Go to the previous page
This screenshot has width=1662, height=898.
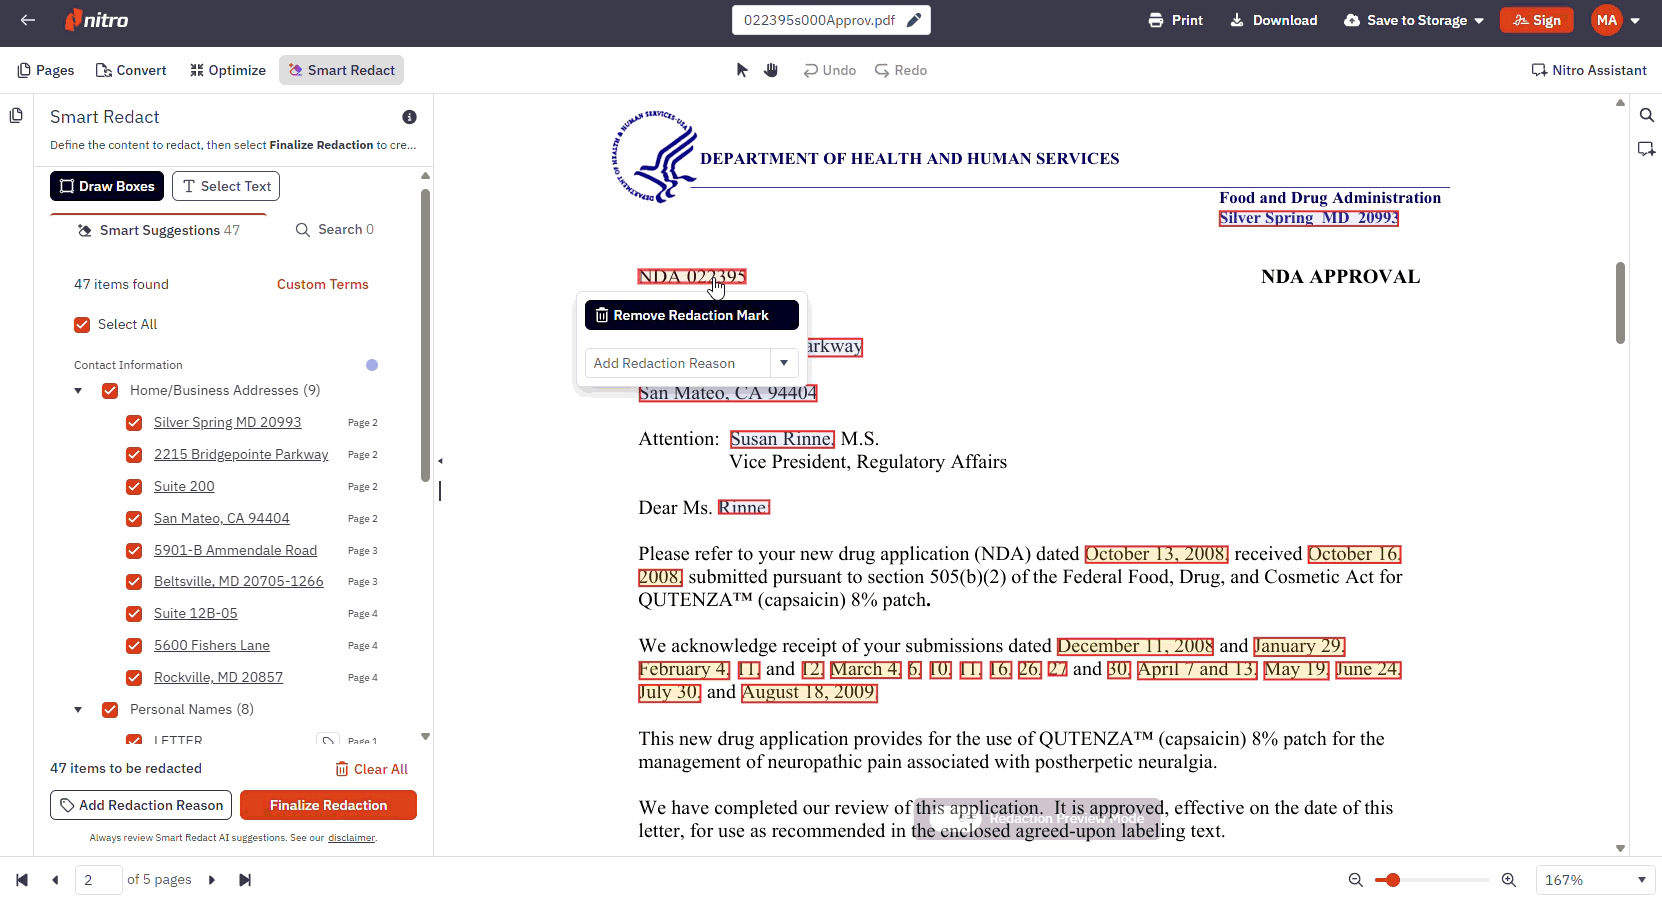pos(55,880)
